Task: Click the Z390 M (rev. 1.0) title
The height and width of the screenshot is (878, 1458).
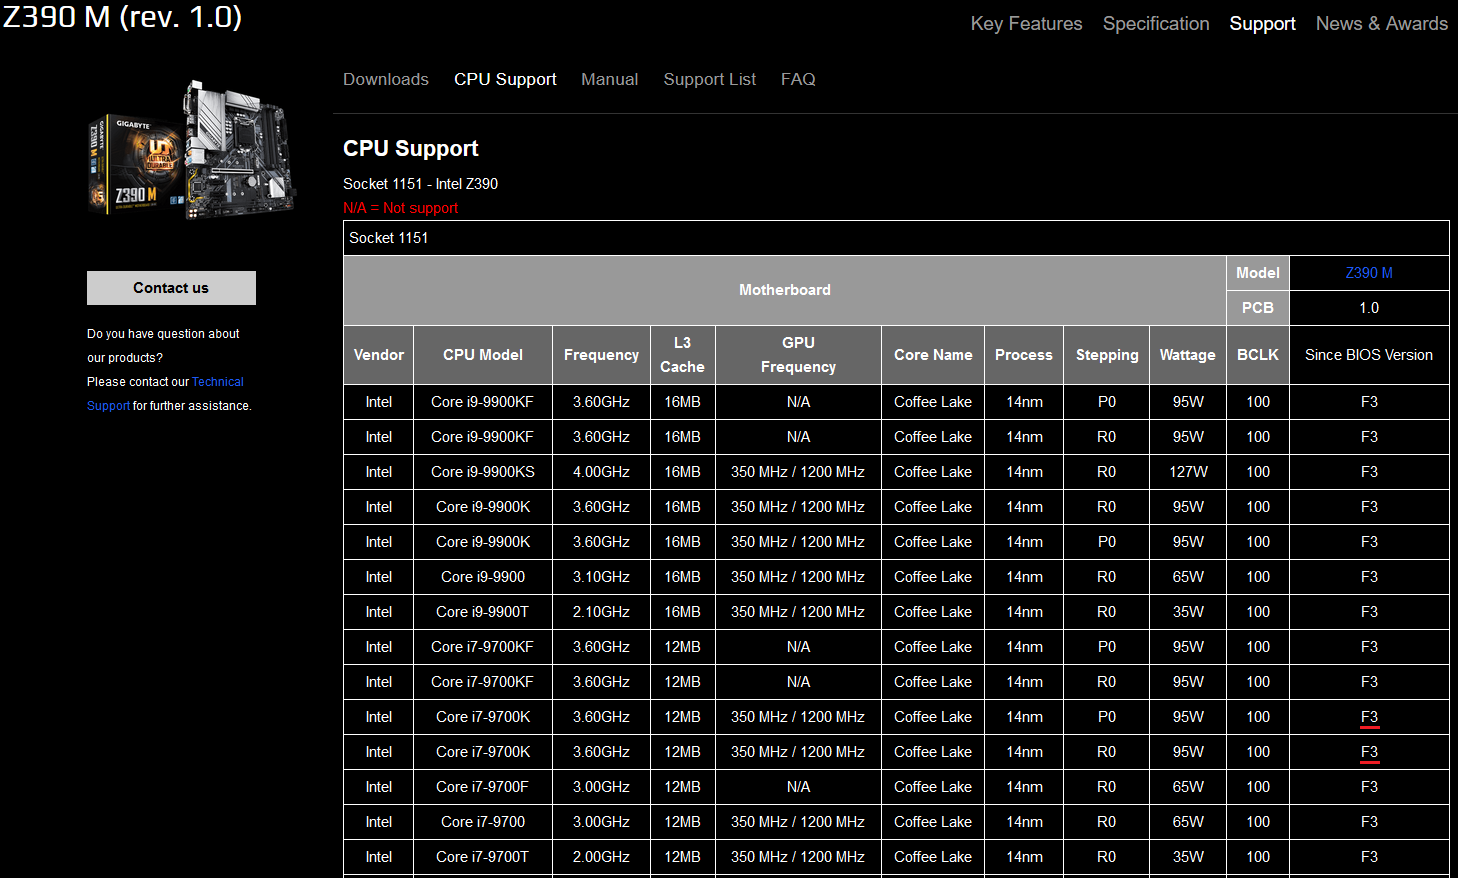Action: 121,17
